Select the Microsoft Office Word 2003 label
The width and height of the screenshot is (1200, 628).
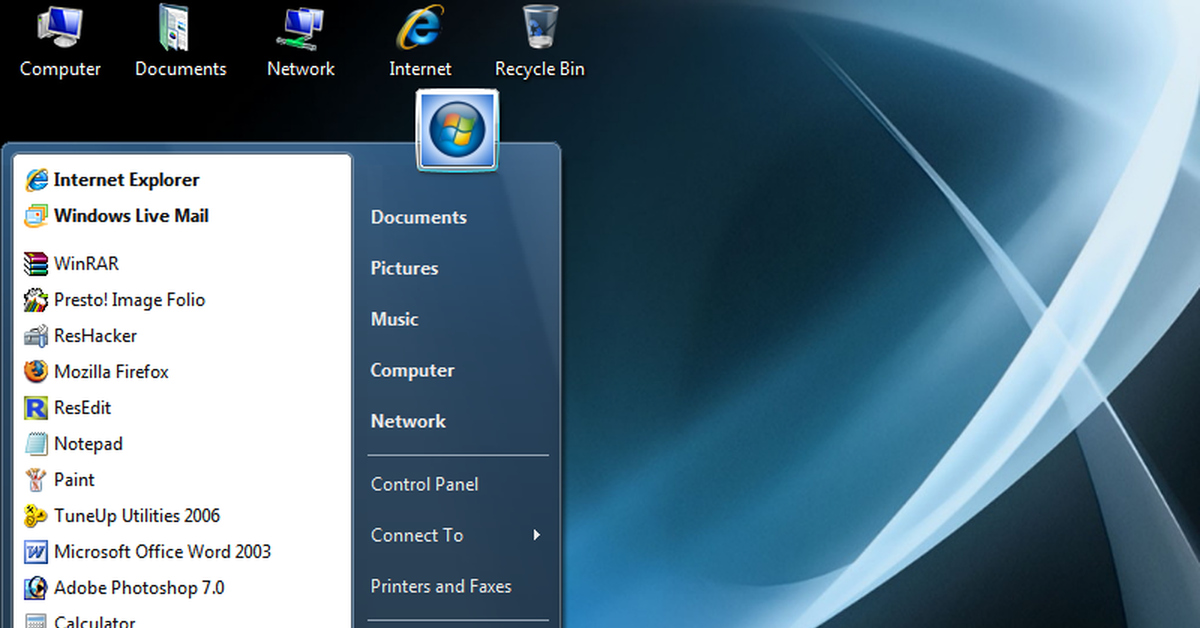(162, 552)
